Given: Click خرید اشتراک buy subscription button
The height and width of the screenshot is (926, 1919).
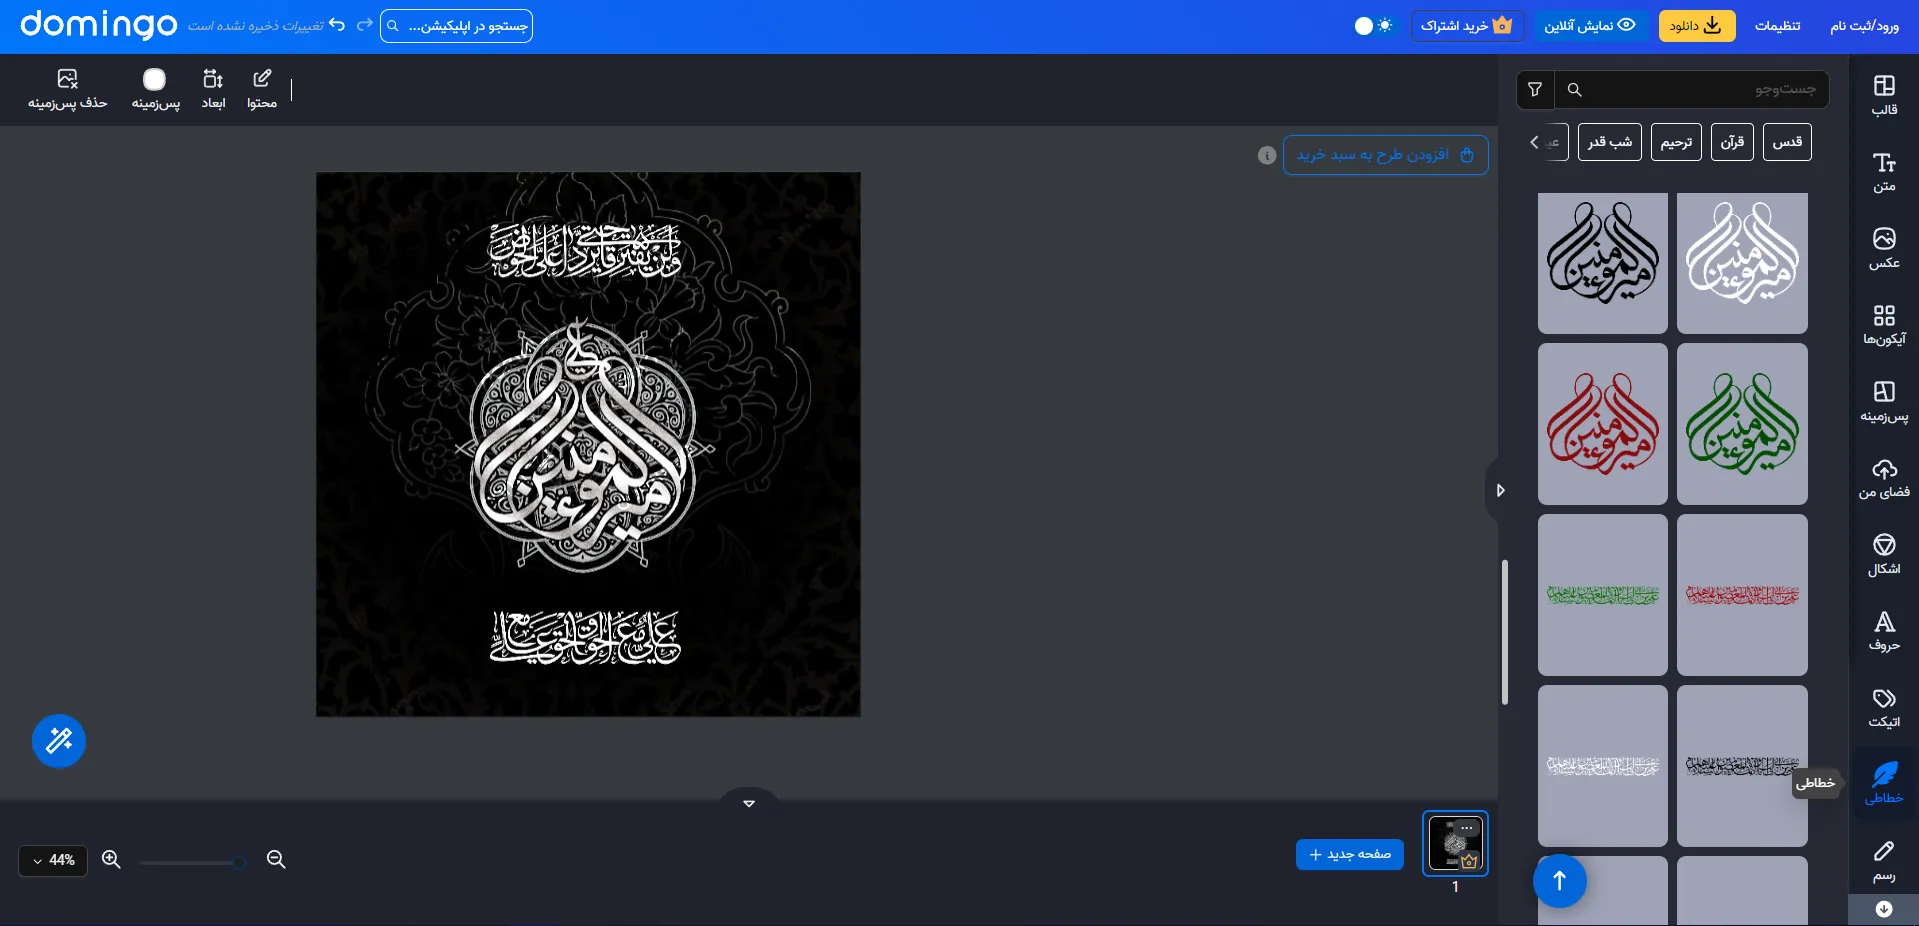Looking at the screenshot, I should pos(1467,26).
